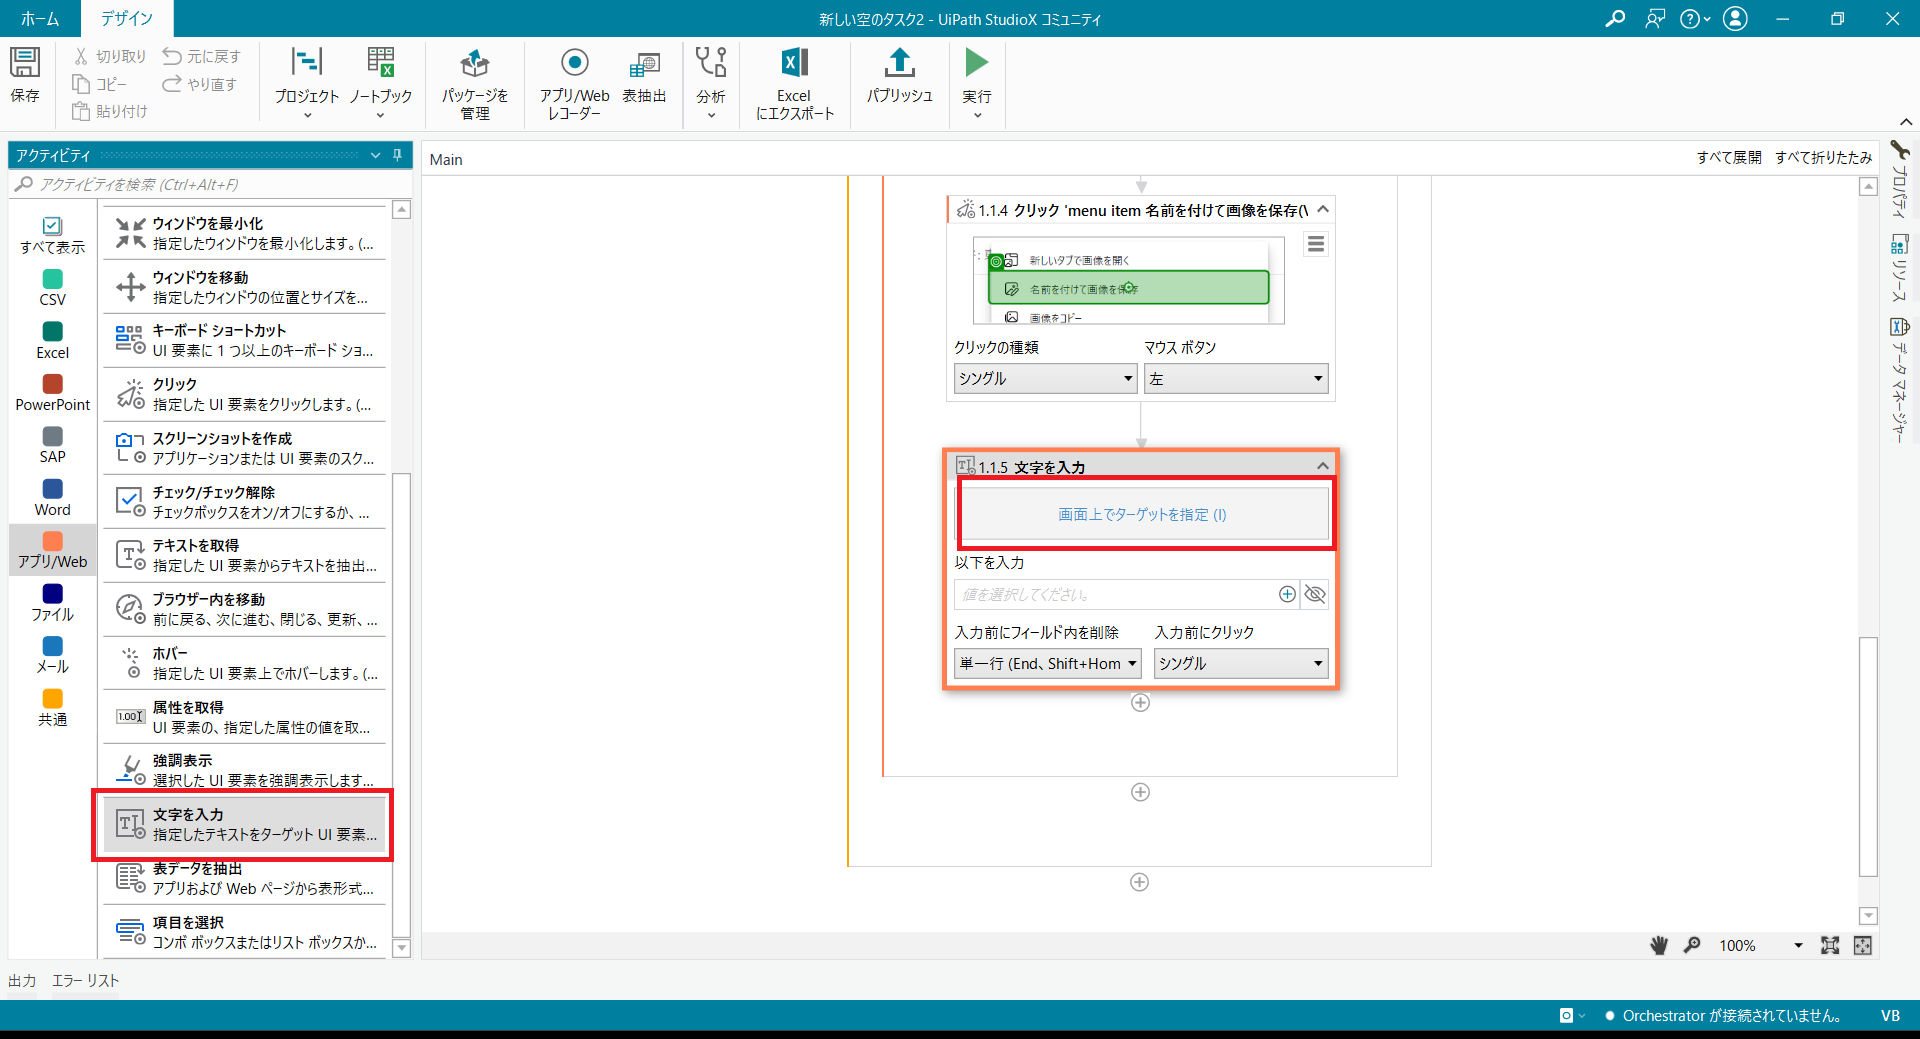This screenshot has height=1039, width=1920.
Task: Open the App/Web Recorder tool
Action: pyautogui.click(x=574, y=64)
